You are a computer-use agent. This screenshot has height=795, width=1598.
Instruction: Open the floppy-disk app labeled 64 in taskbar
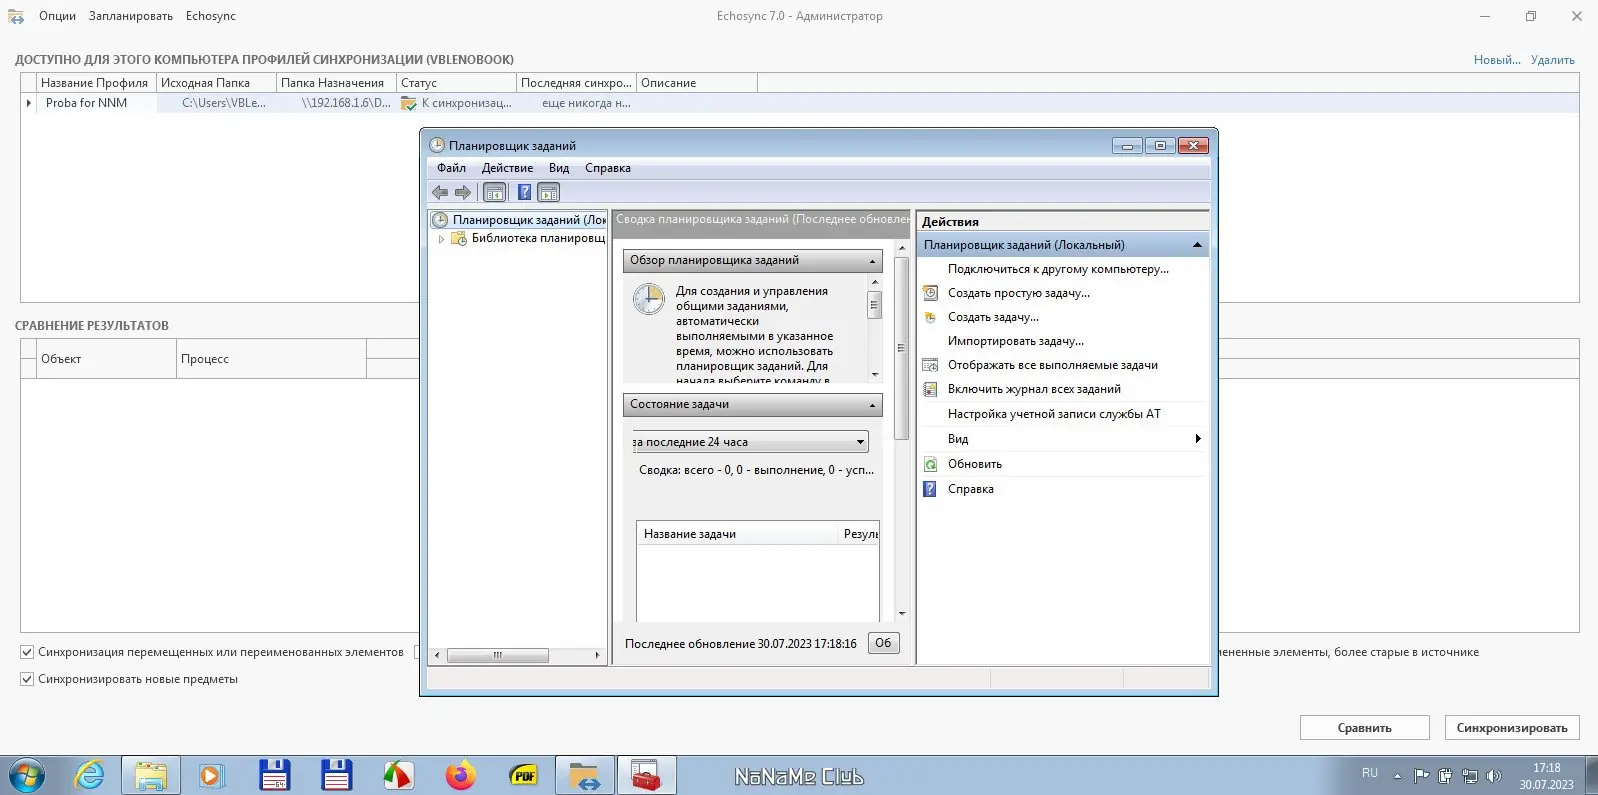pos(274,775)
